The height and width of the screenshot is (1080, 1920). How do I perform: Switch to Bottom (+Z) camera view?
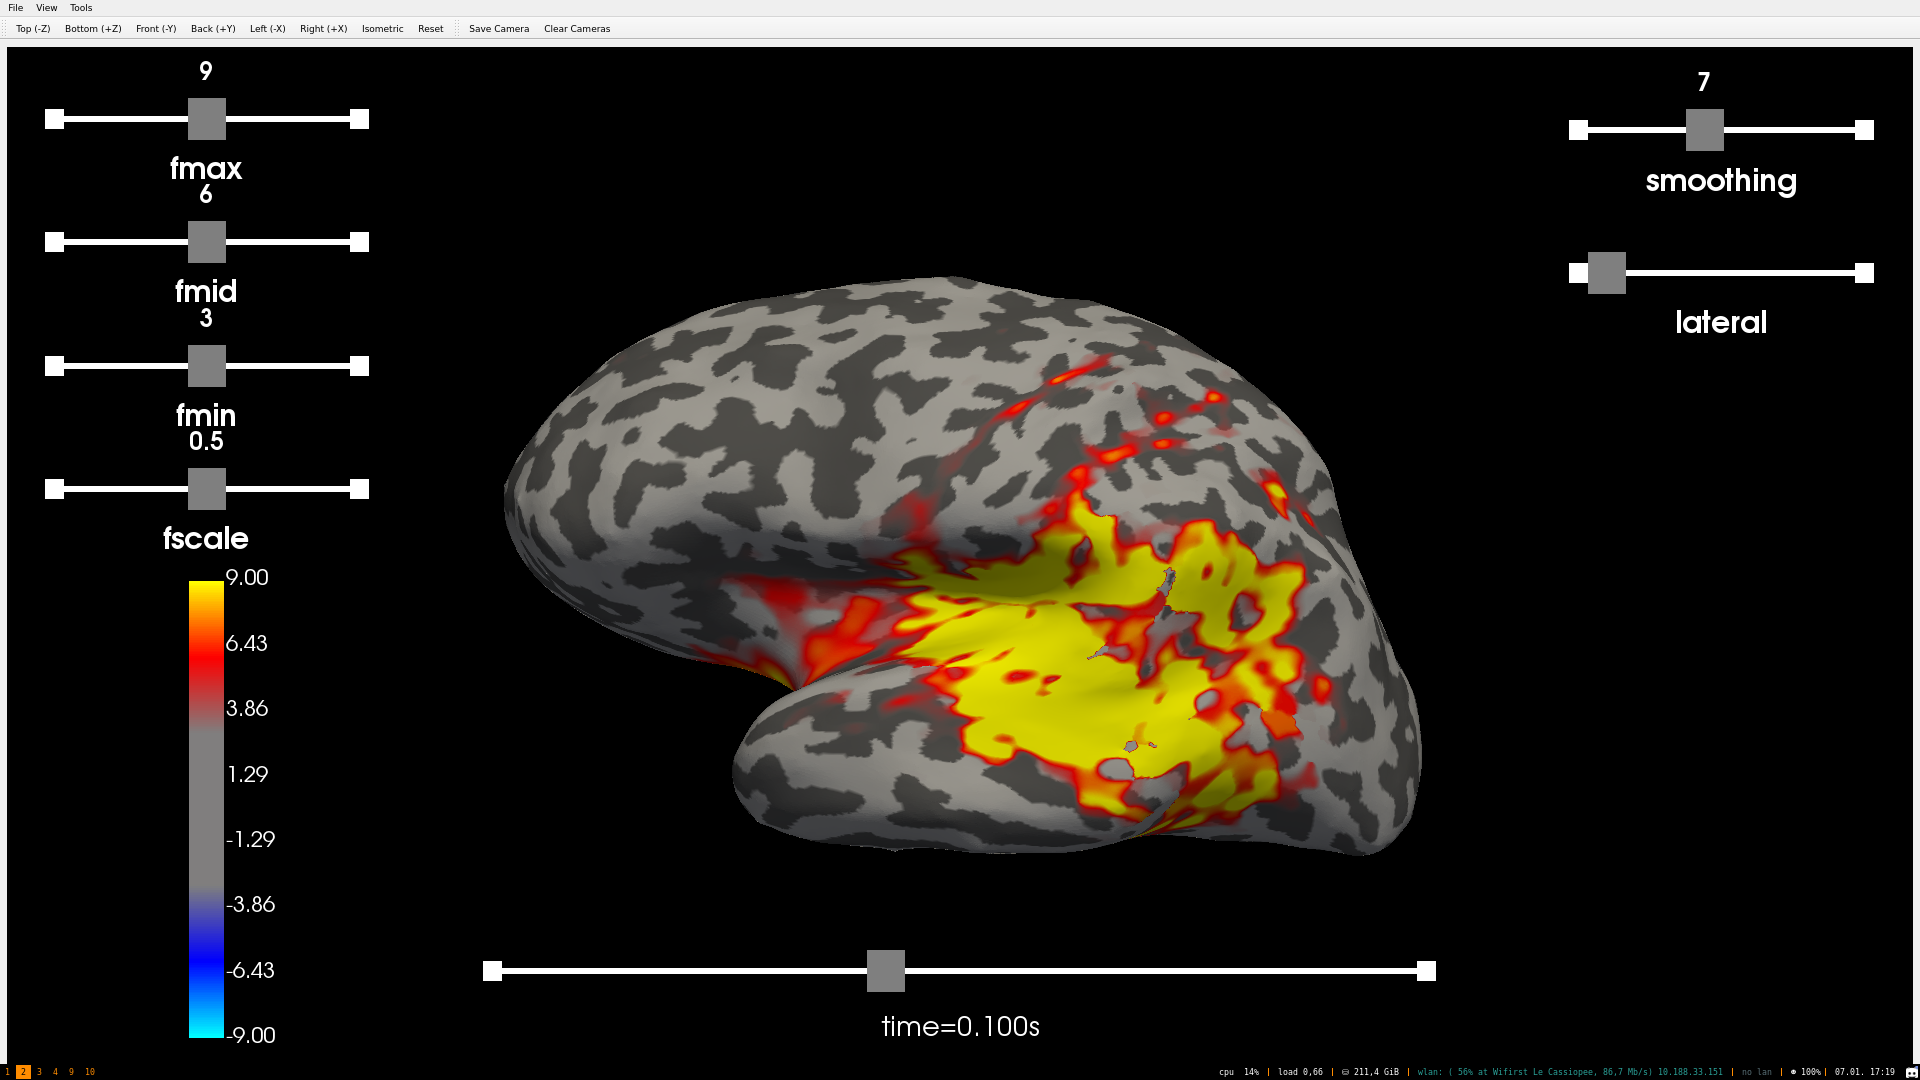93,29
